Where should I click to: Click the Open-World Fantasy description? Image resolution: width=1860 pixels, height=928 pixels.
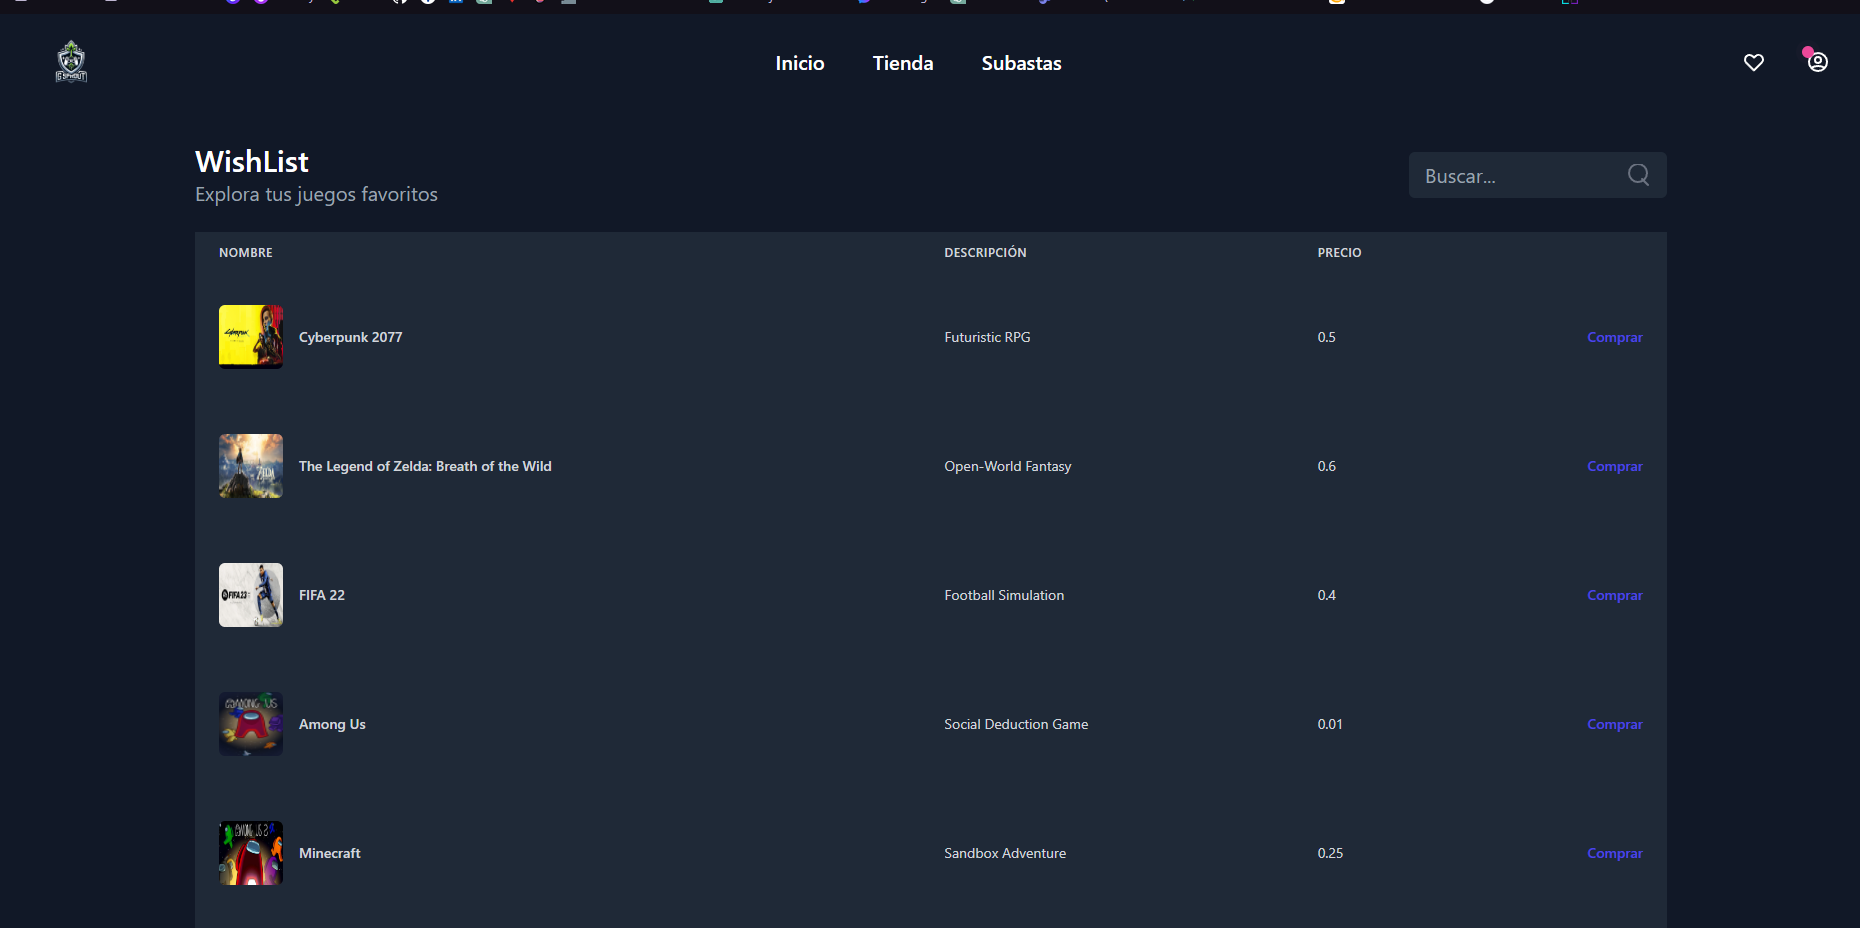coord(1007,466)
